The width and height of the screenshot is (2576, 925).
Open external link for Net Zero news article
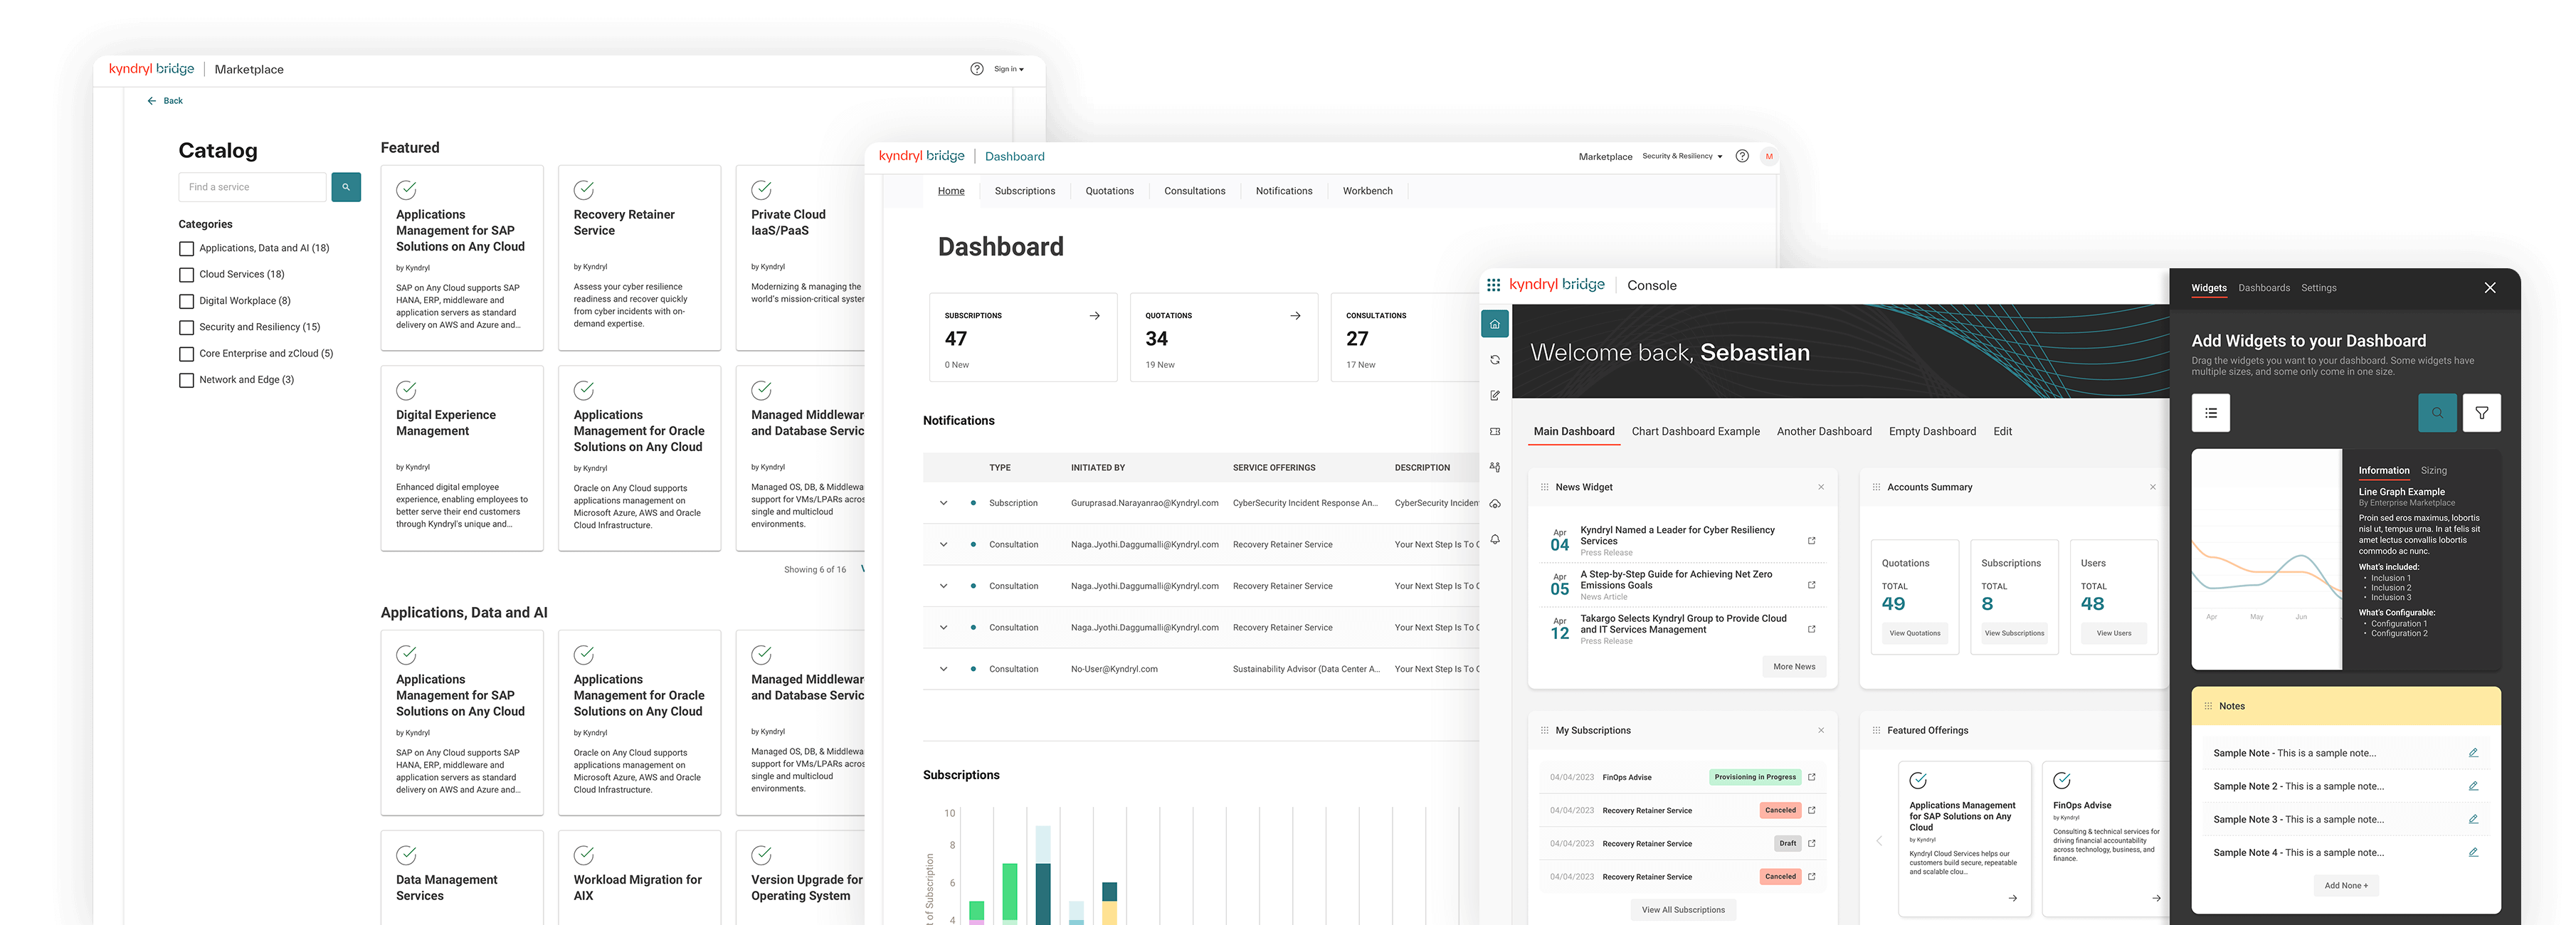pos(1812,585)
